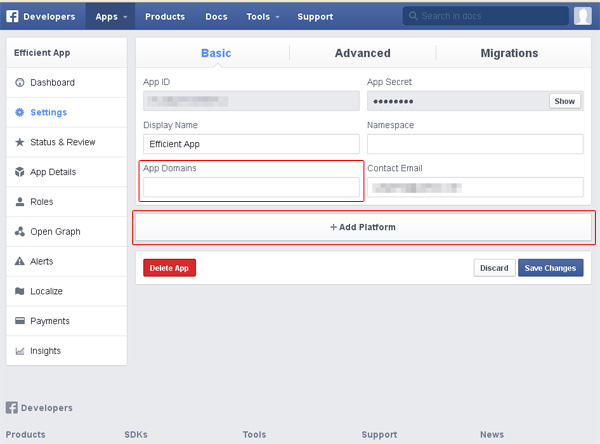The width and height of the screenshot is (600, 444).
Task: Open footer Tools link
Action: 254,434
